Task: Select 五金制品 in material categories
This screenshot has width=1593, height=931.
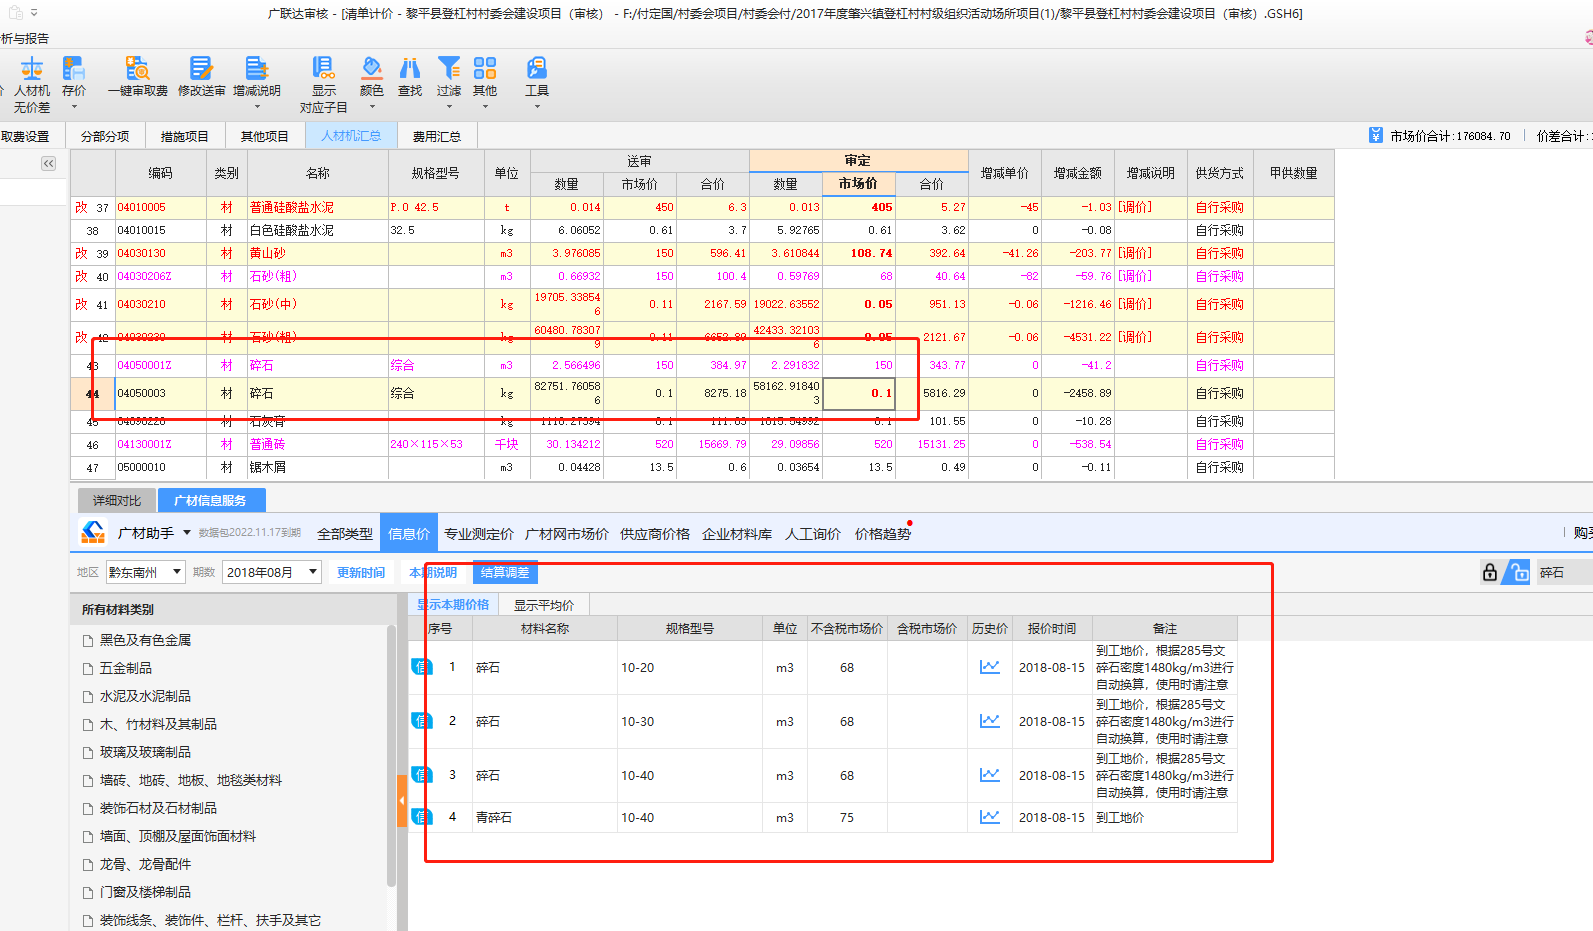Action: click(126, 668)
